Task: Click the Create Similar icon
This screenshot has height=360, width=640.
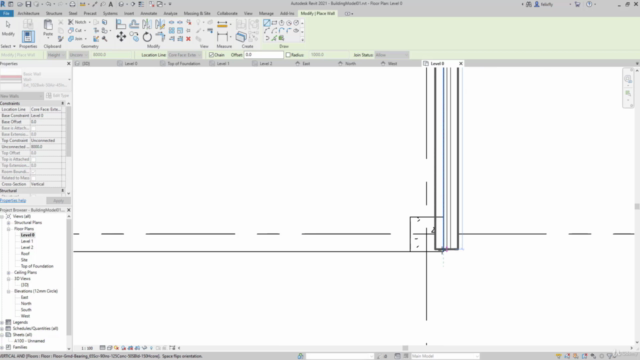Action: pos(241,36)
